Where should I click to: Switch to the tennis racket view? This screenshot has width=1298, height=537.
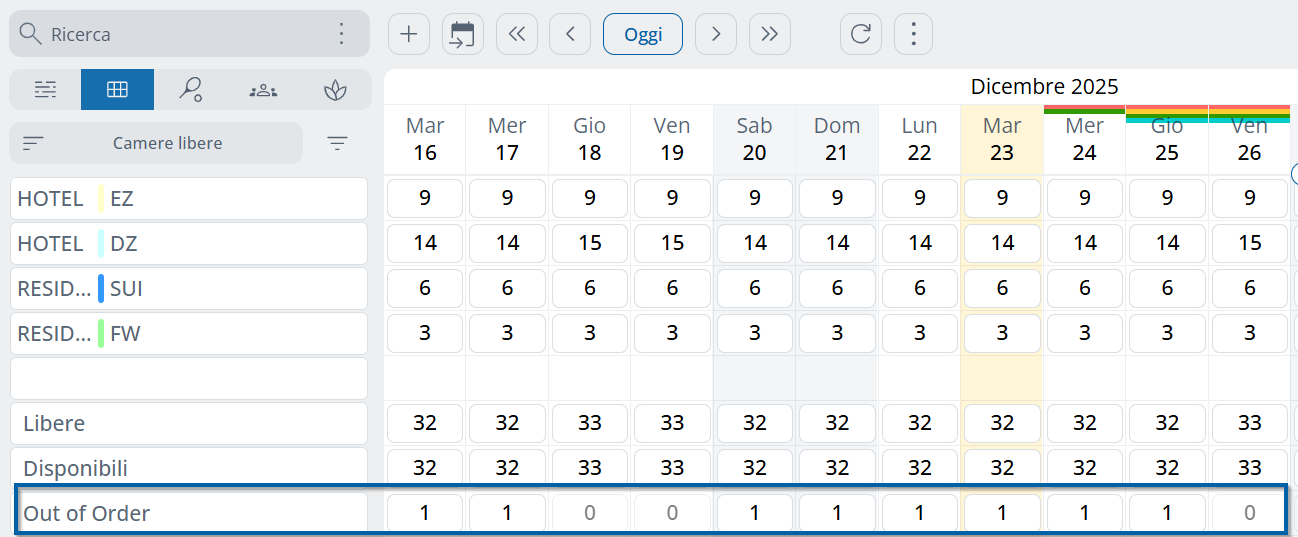pyautogui.click(x=190, y=90)
